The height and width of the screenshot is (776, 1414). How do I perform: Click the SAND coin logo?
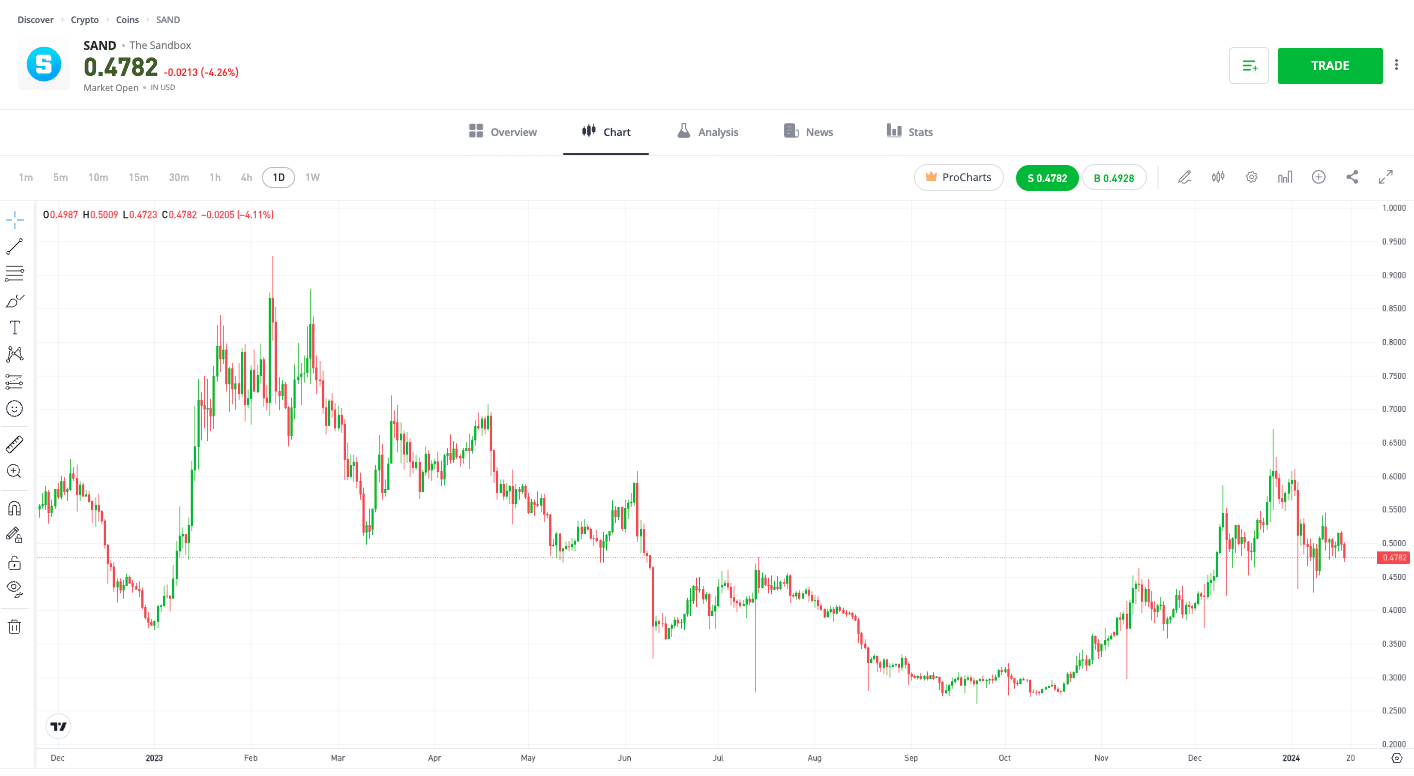tap(43, 65)
